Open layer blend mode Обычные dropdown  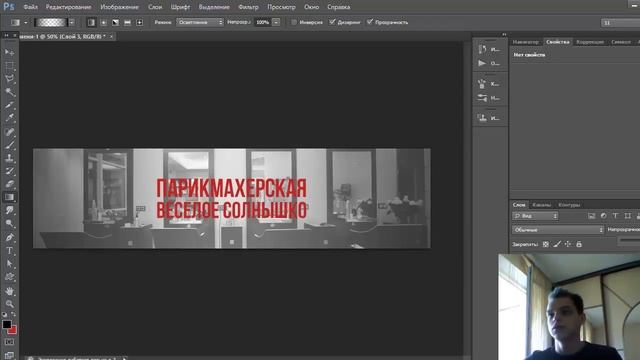[558, 230]
